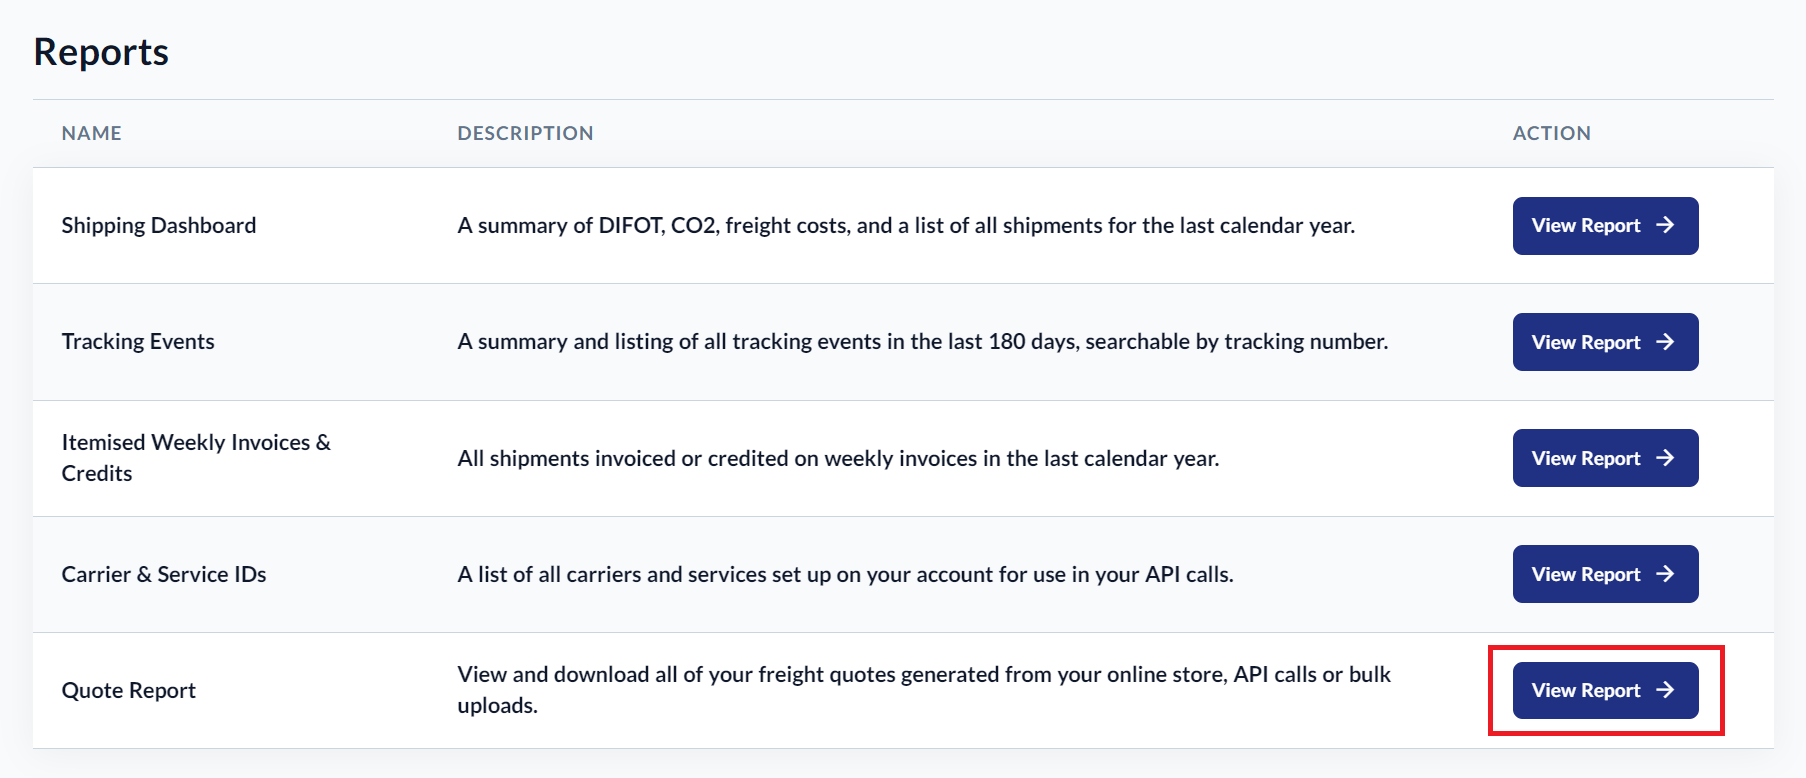Select the Carrier & Service IDs name
This screenshot has height=778, width=1806.
(x=164, y=574)
